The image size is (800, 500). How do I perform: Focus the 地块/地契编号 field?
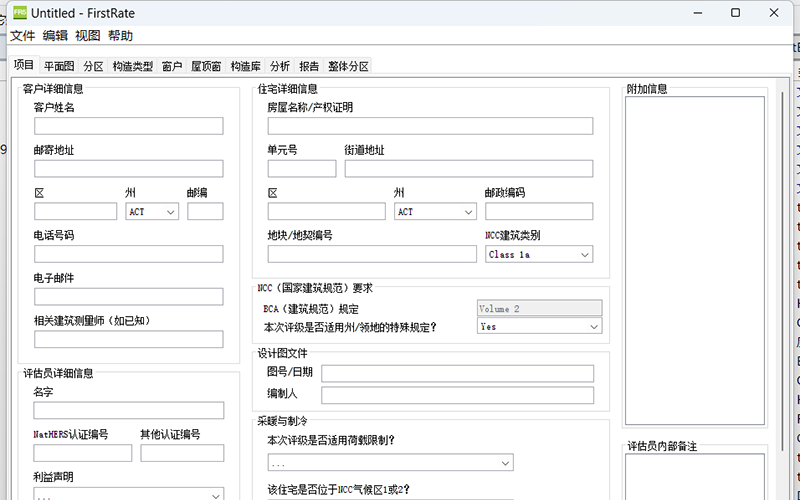coord(372,254)
